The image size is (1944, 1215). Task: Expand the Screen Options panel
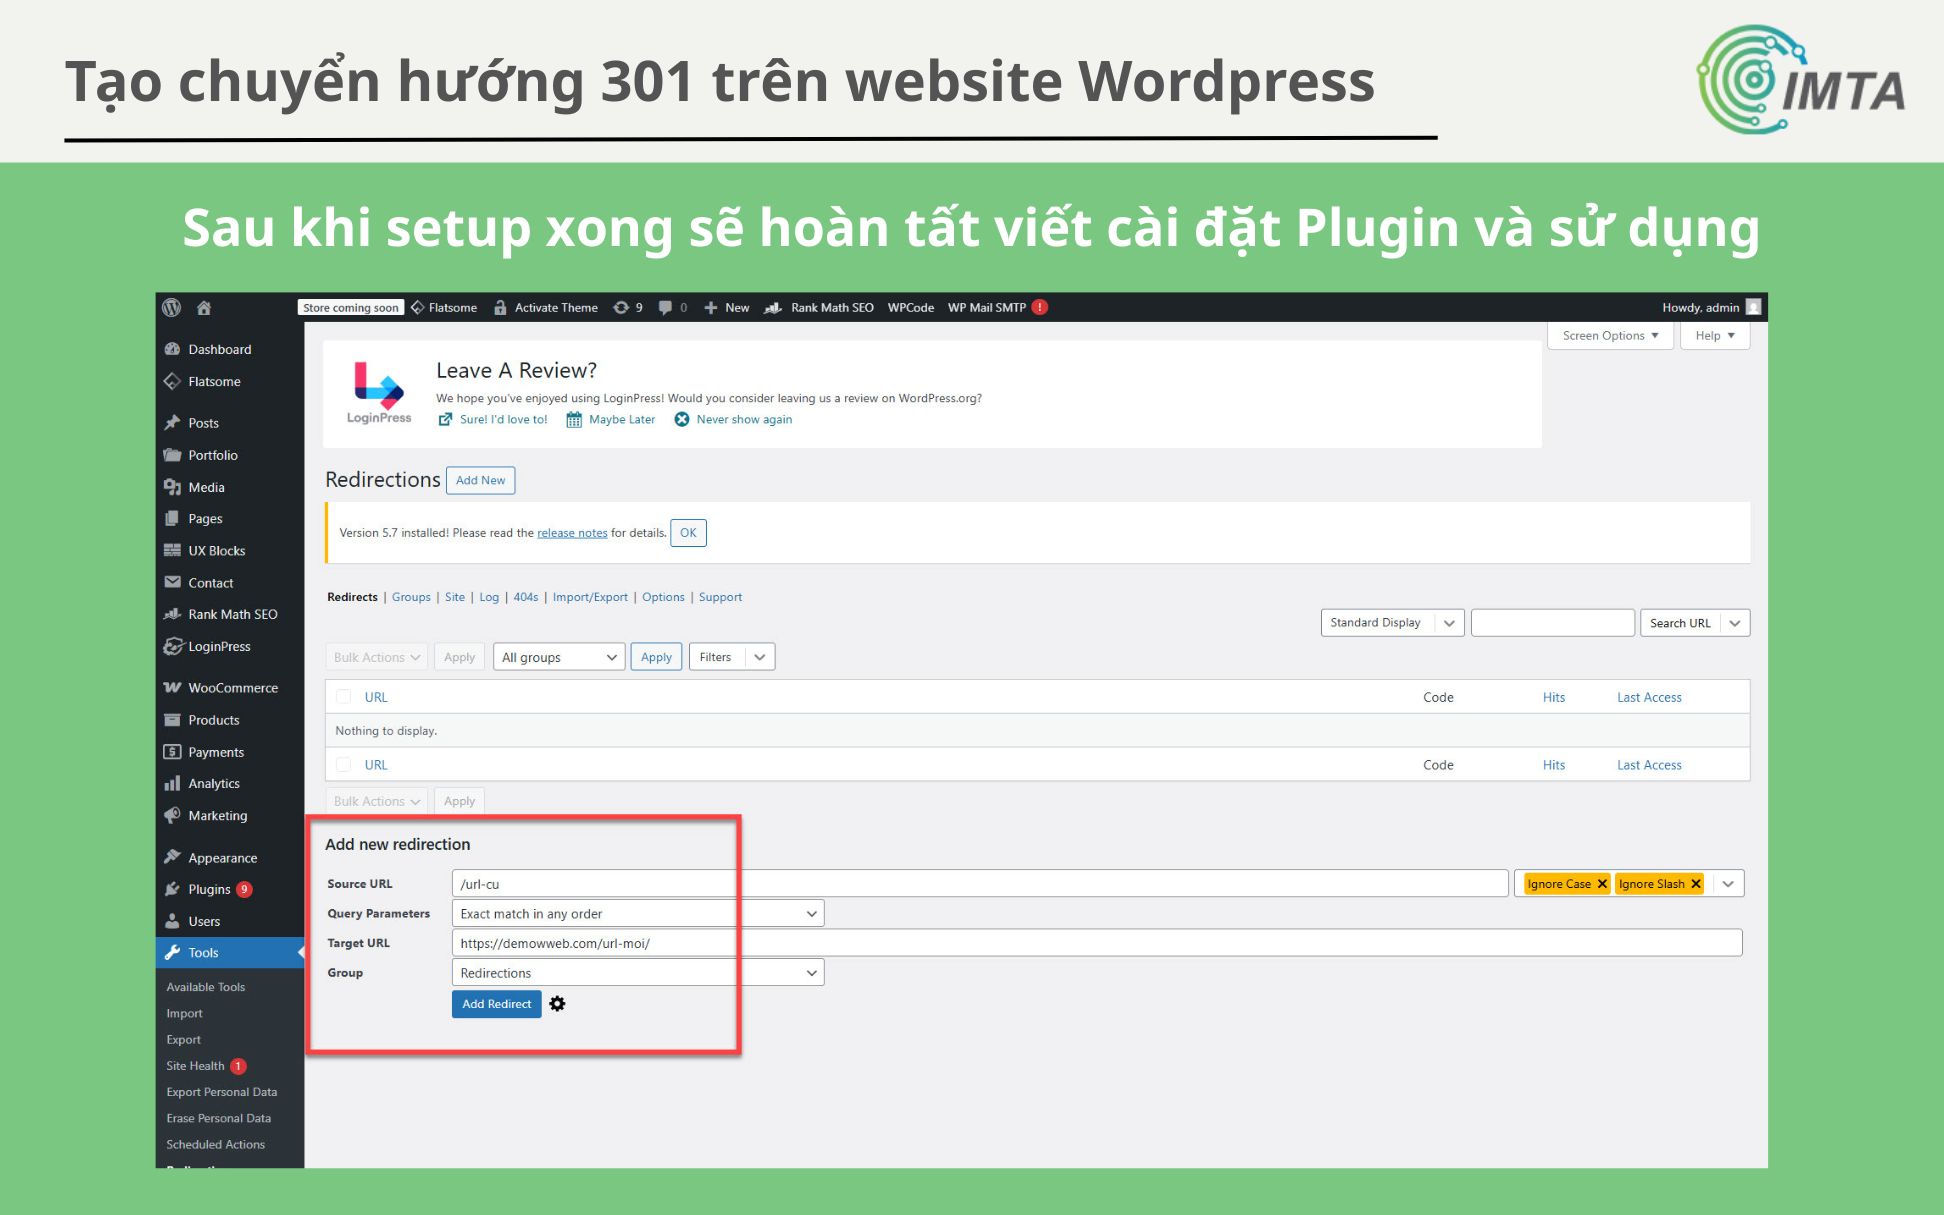tap(1610, 336)
